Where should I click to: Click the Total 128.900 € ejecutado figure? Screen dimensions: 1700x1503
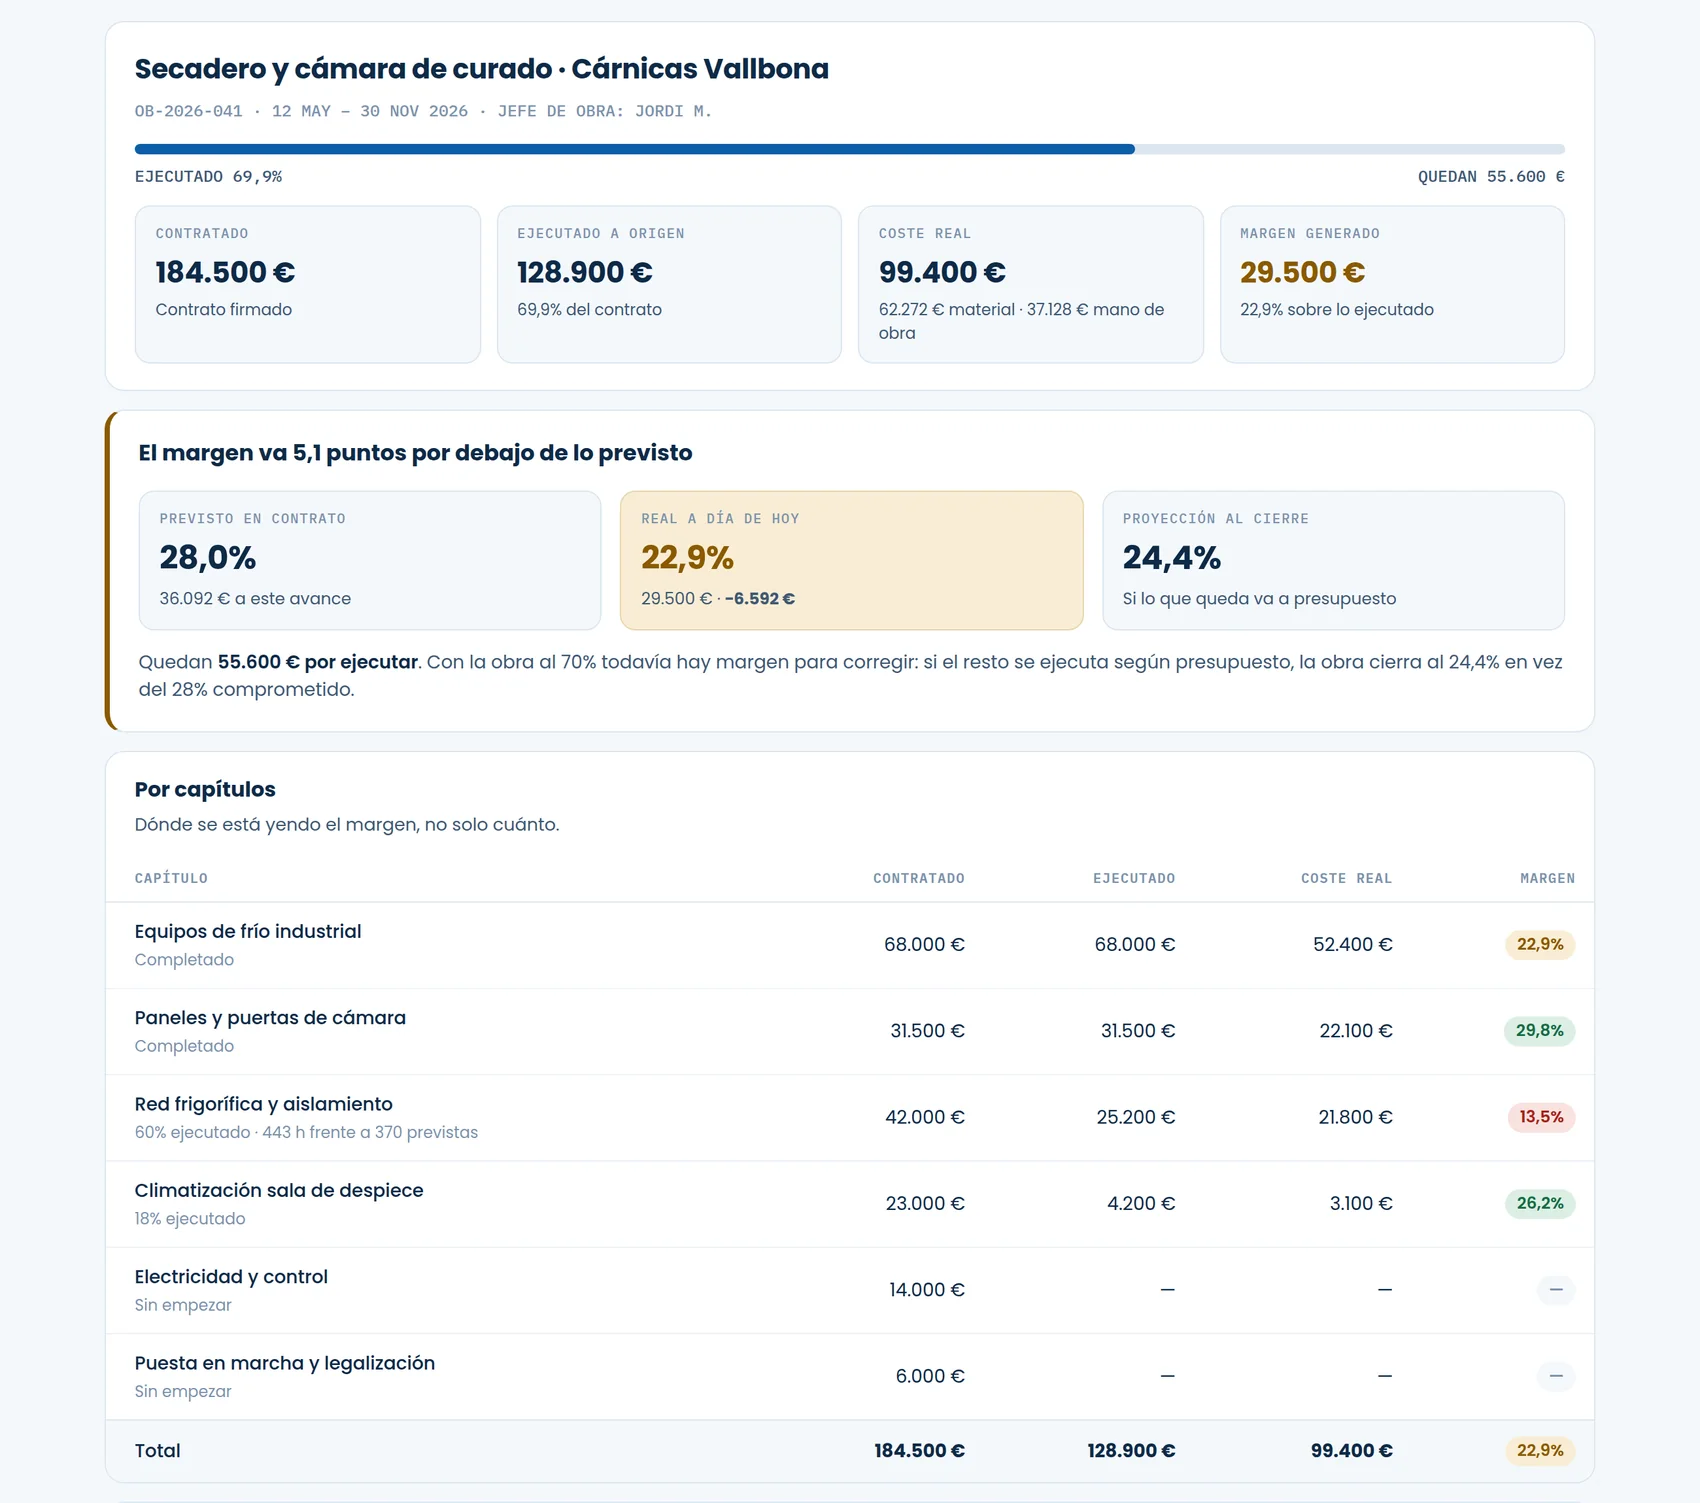click(1131, 1451)
